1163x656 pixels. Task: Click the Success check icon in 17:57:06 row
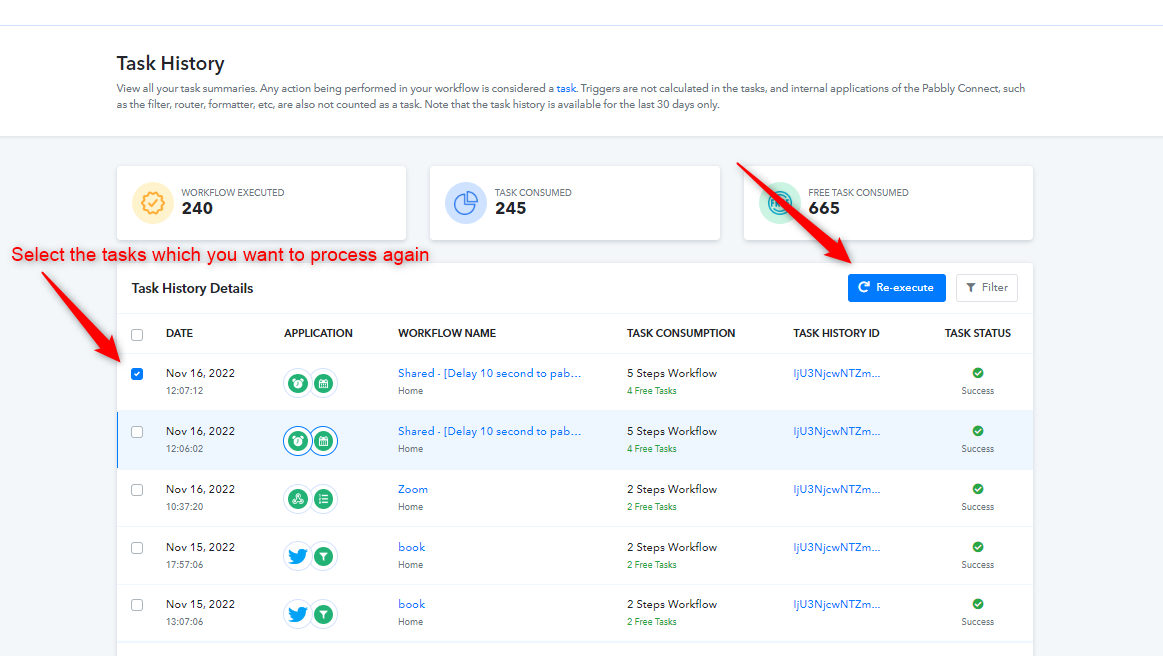coord(978,547)
